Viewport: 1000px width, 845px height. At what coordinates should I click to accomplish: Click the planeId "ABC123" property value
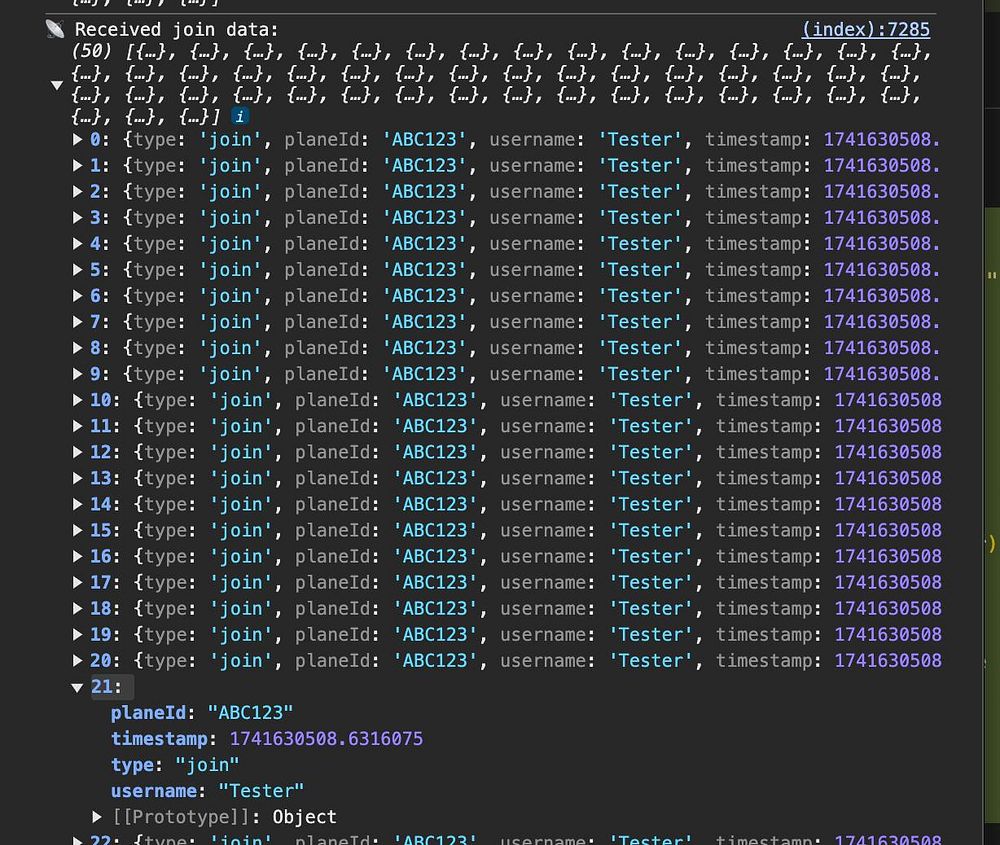tap(250, 712)
